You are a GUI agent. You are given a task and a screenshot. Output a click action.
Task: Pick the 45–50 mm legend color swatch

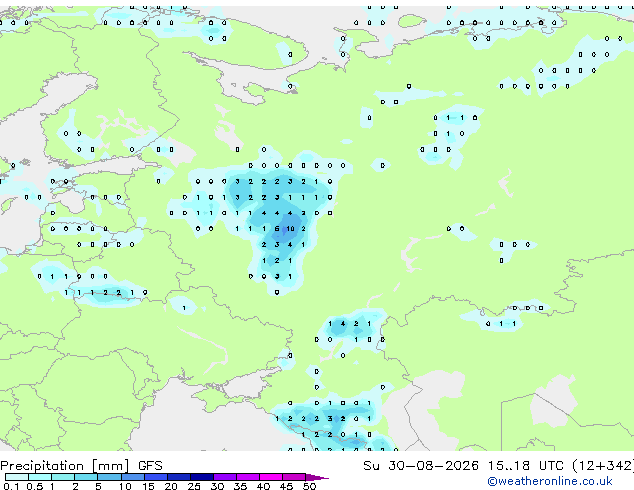[x=294, y=477]
